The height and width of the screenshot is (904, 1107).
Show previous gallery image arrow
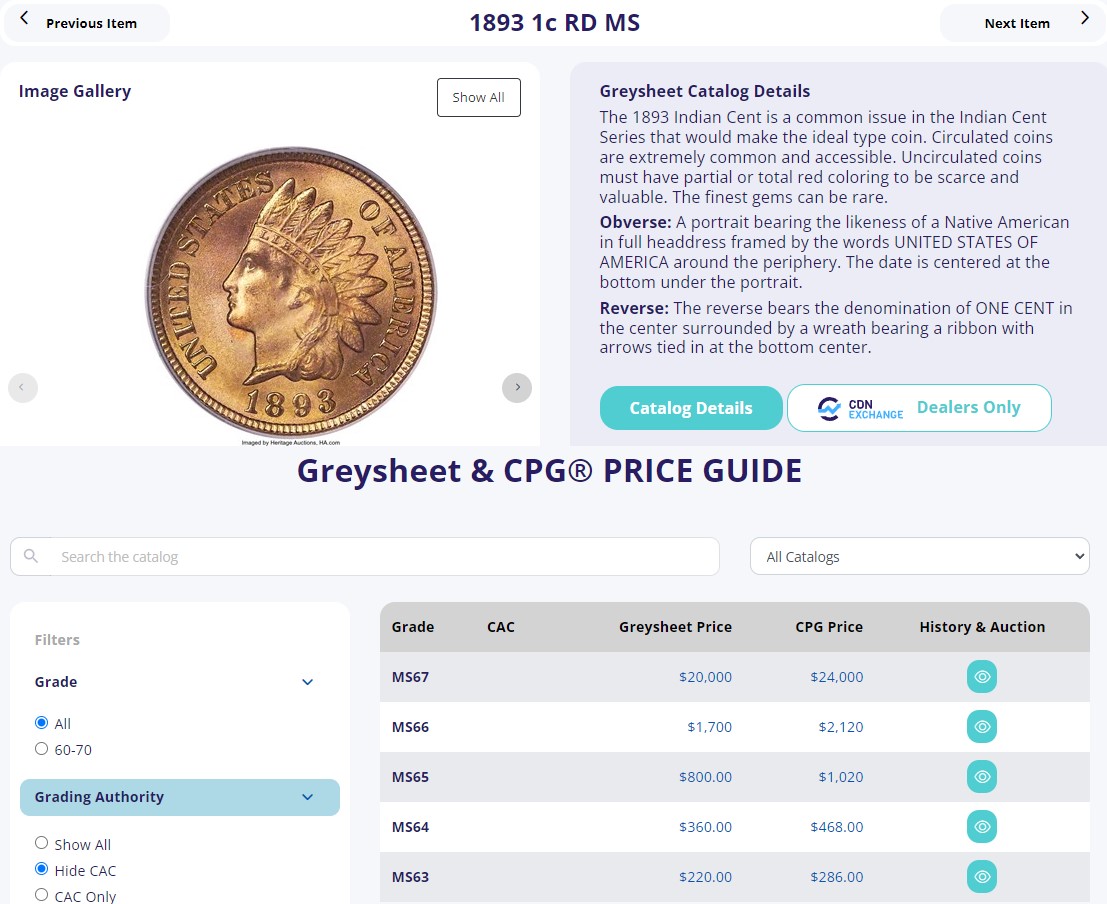(x=23, y=388)
